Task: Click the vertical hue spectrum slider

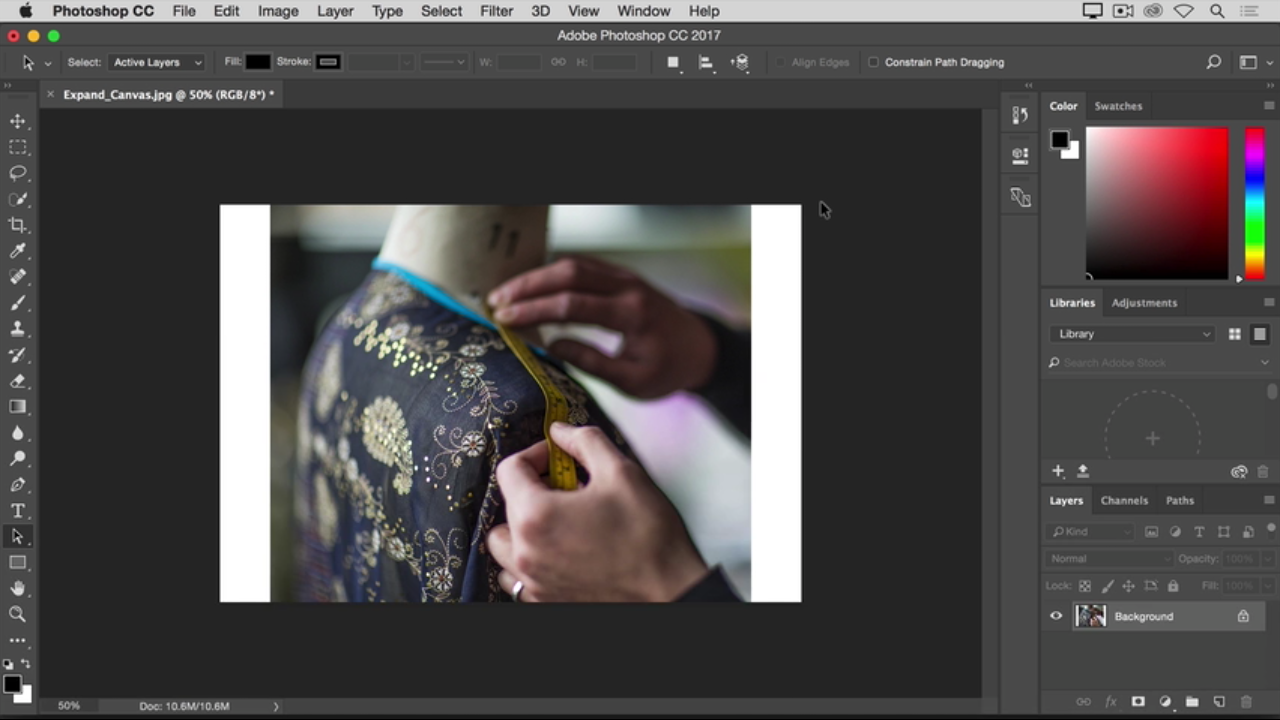Action: [1254, 203]
